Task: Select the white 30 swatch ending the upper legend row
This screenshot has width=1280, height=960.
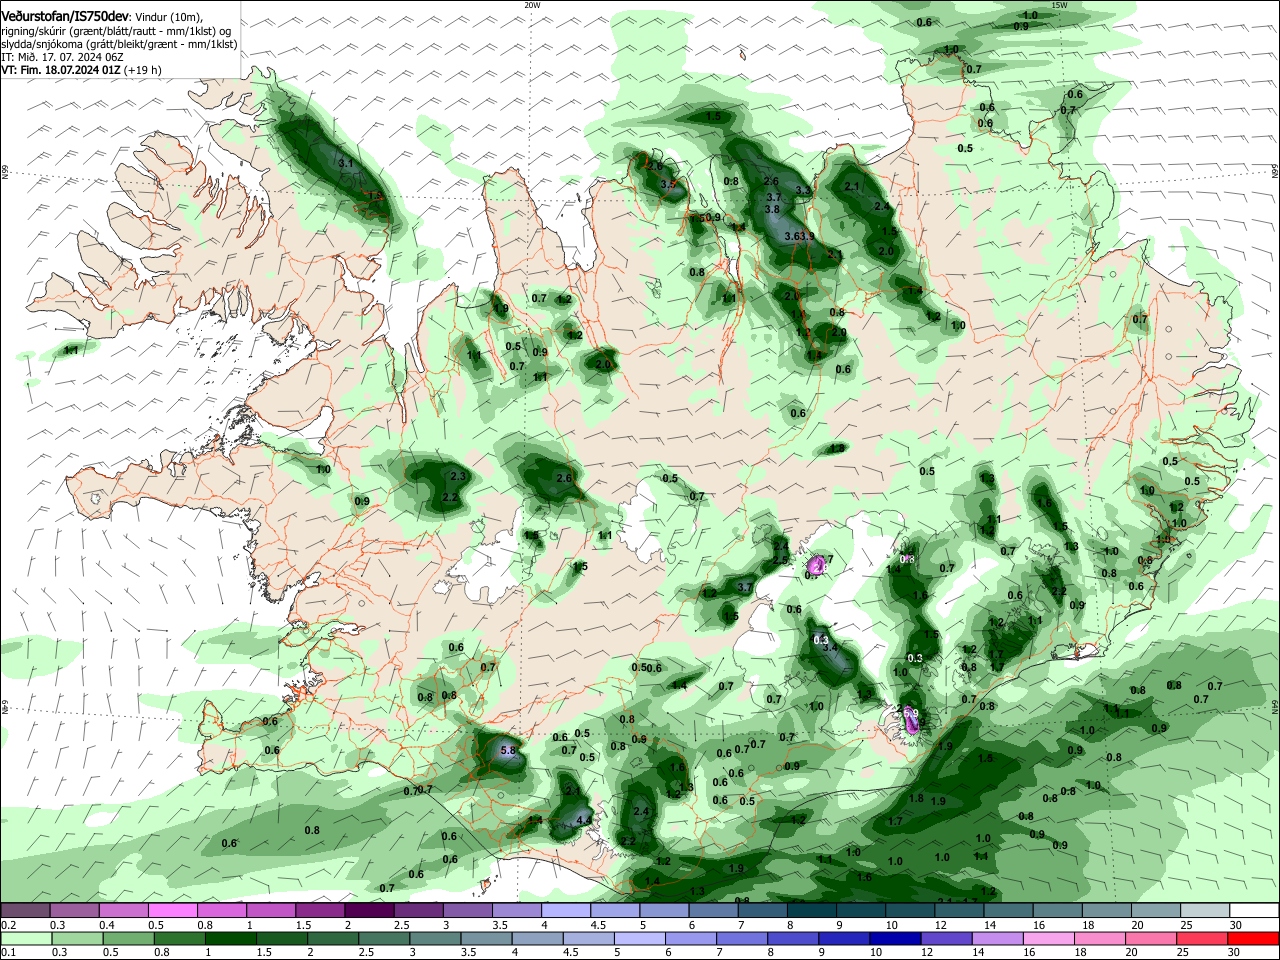Action: 1253,910
